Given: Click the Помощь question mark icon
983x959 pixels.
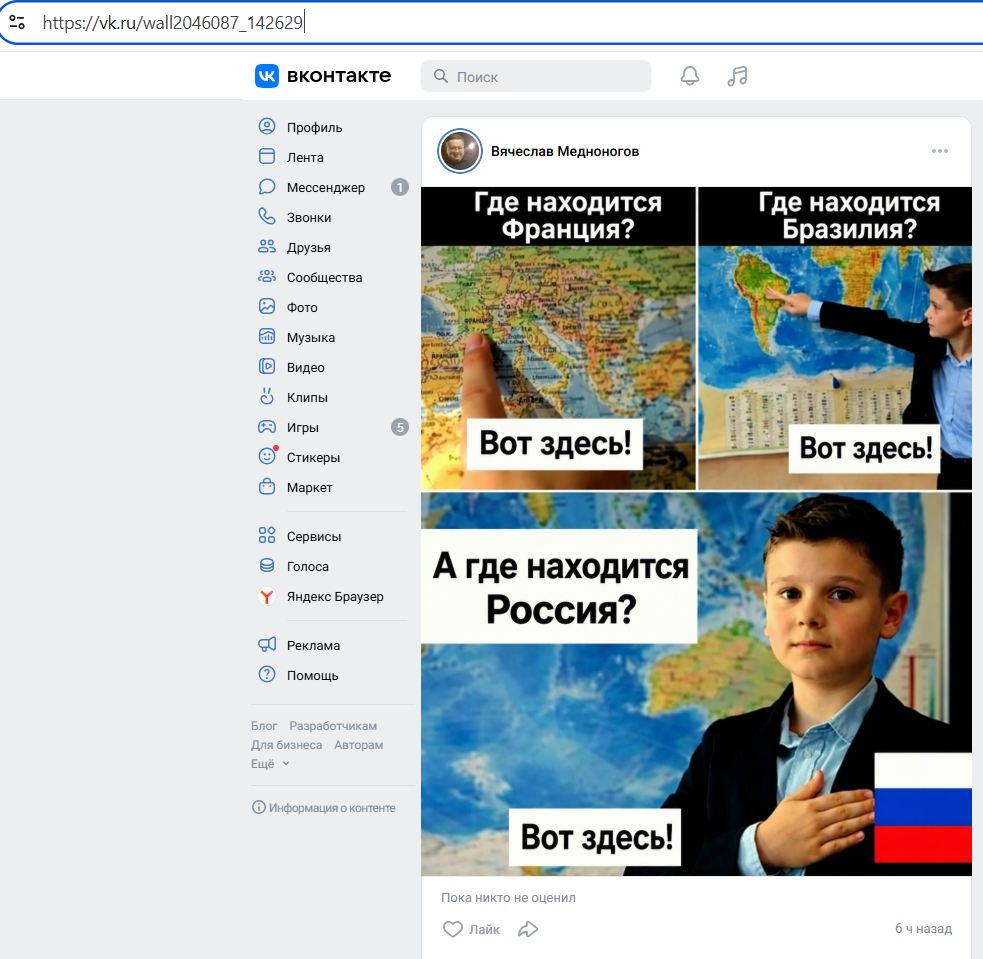Looking at the screenshot, I should [267, 675].
